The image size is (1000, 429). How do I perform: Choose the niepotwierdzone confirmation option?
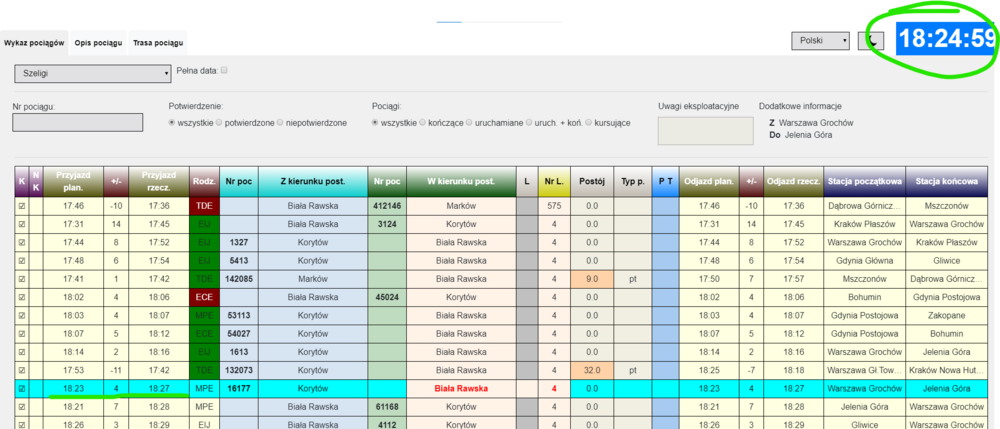[x=283, y=122]
